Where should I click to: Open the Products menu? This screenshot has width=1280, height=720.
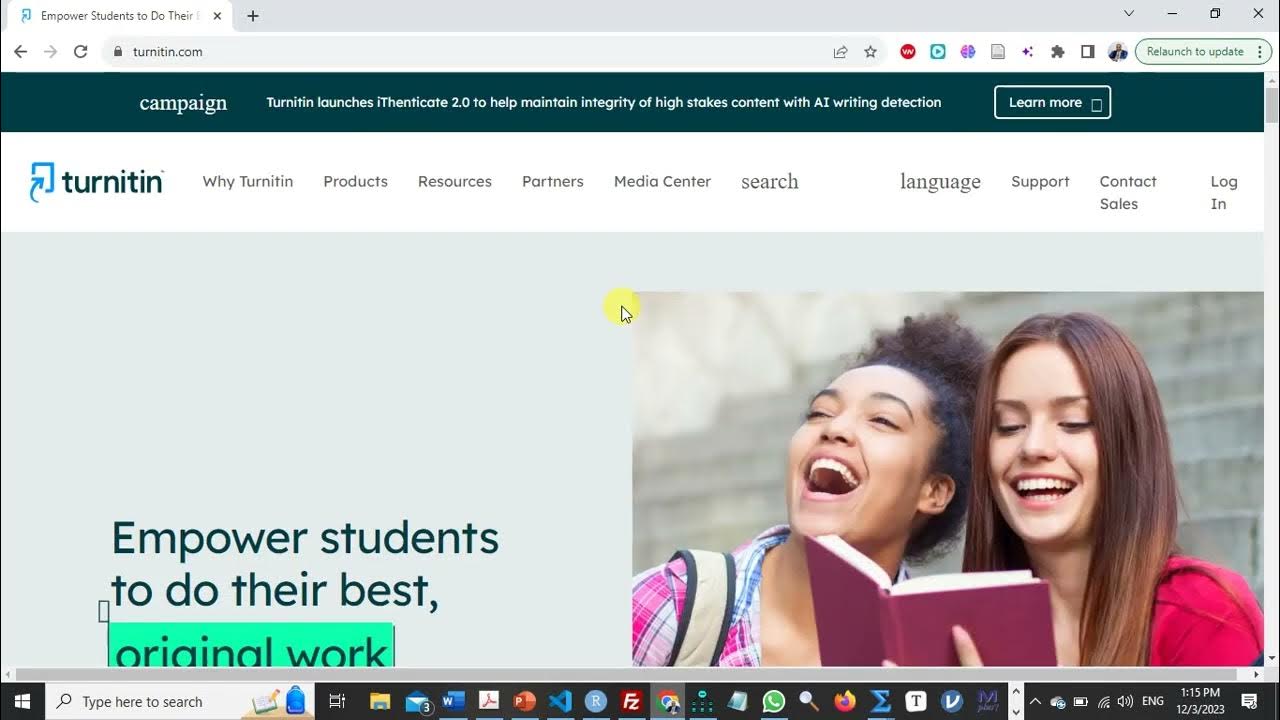coord(355,181)
